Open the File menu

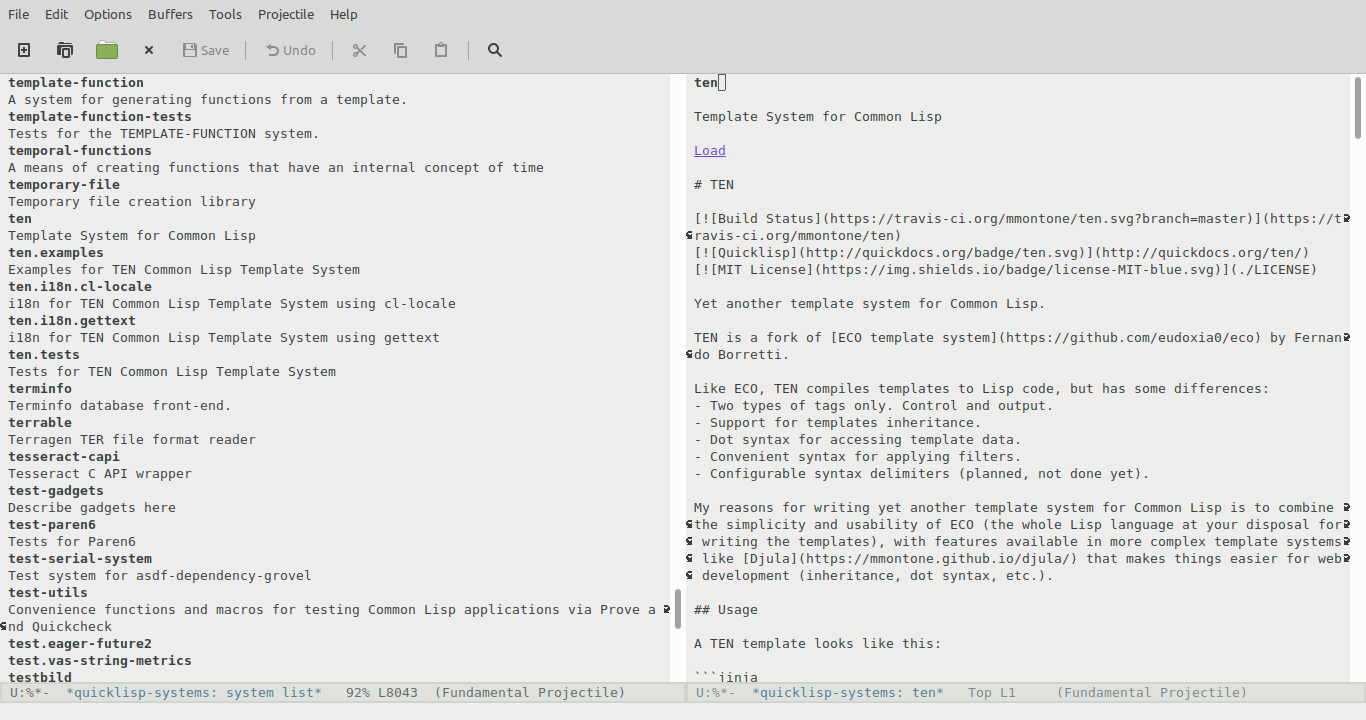tap(19, 14)
